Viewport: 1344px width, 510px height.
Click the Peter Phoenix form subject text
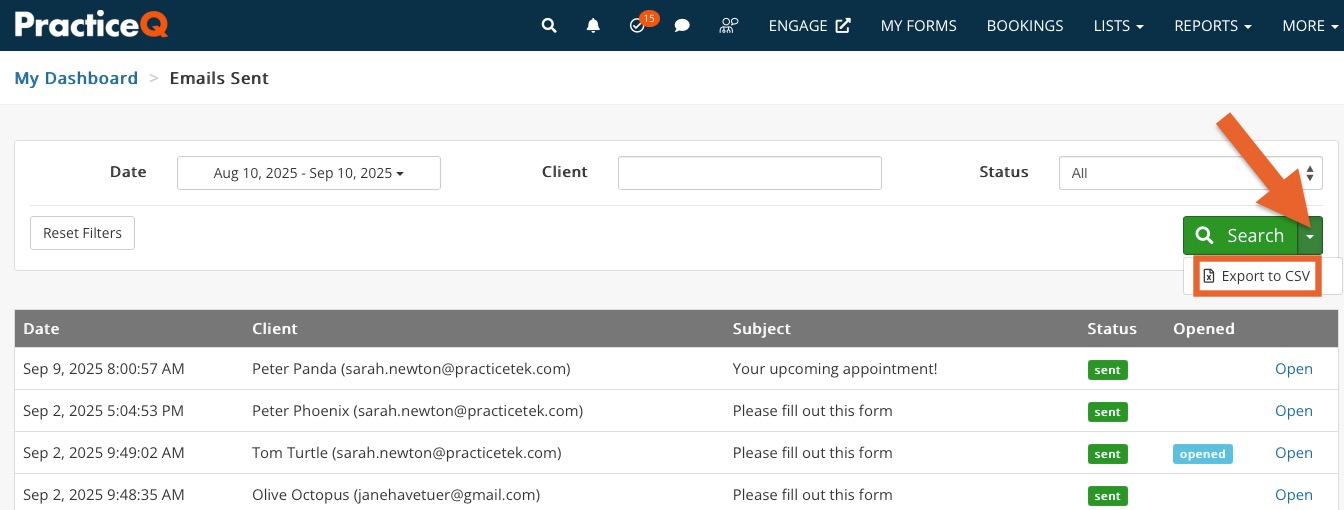click(813, 411)
